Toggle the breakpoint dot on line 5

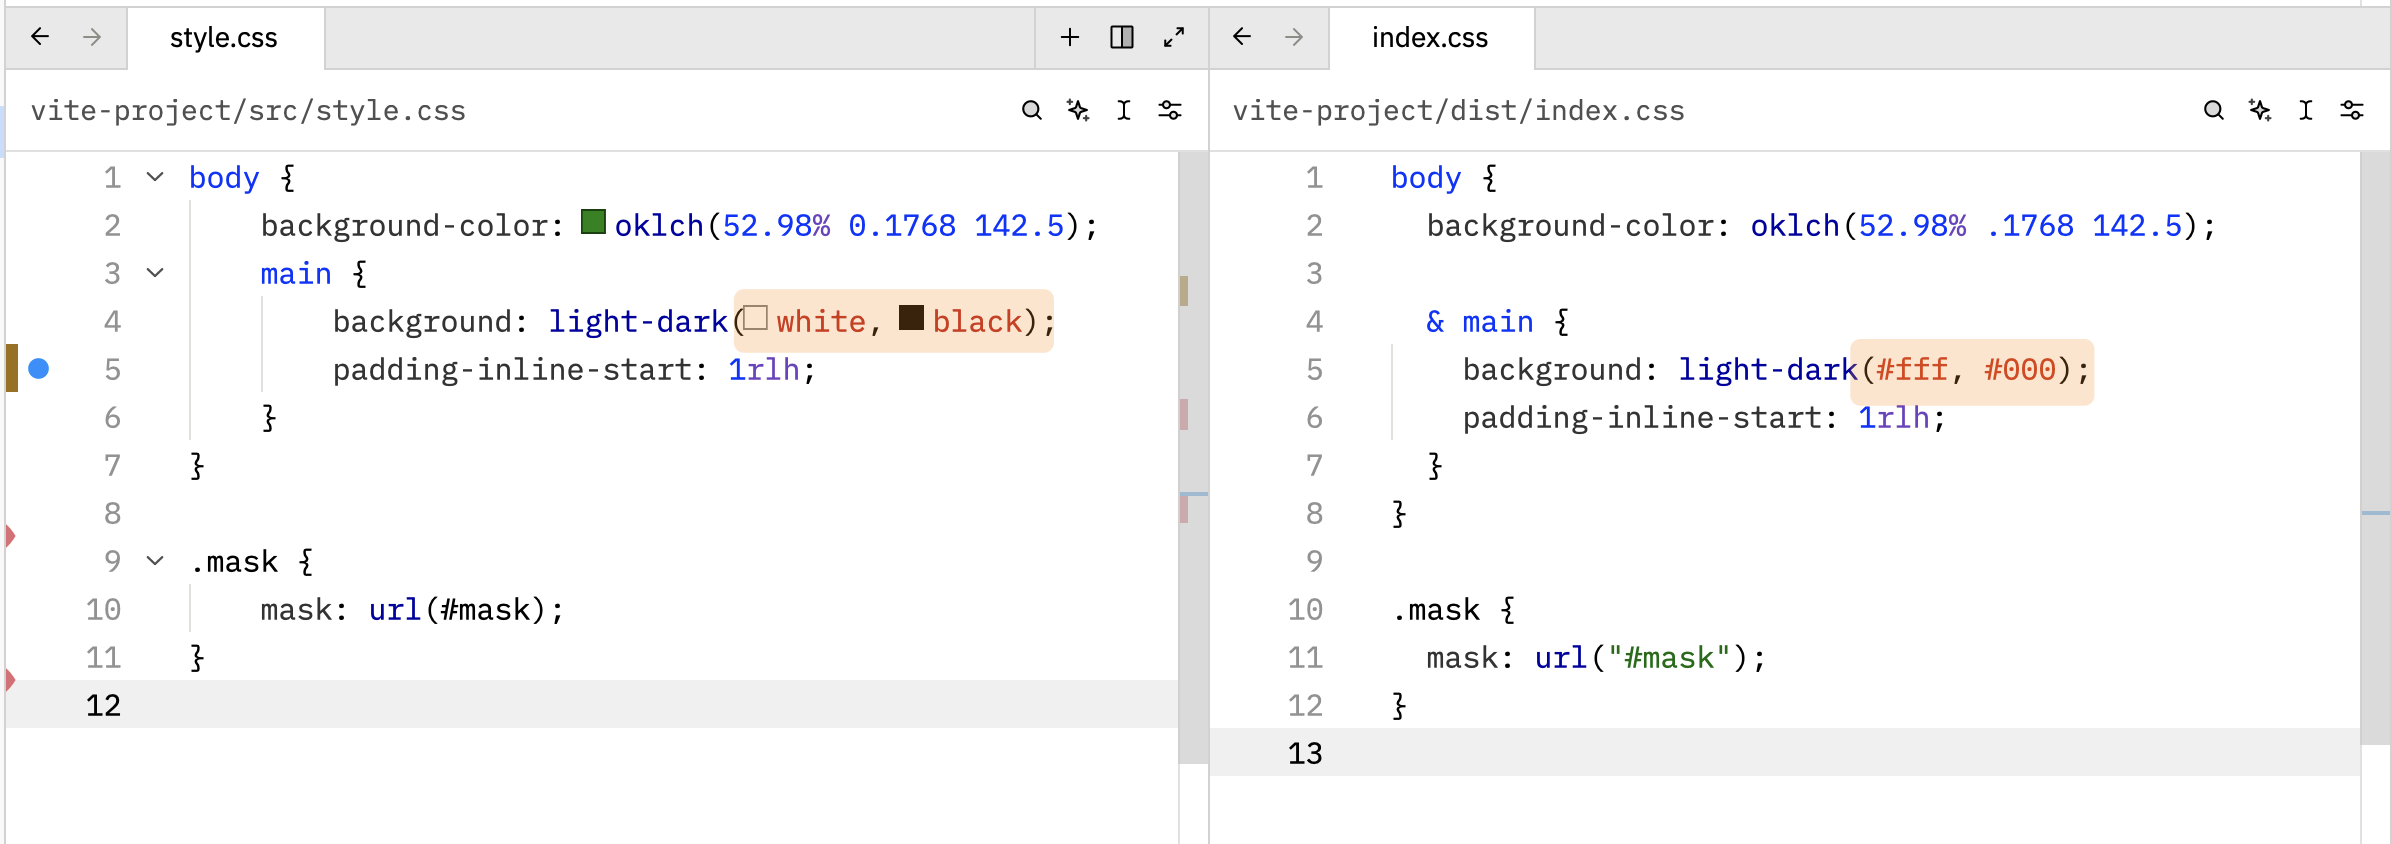pyautogui.click(x=39, y=369)
